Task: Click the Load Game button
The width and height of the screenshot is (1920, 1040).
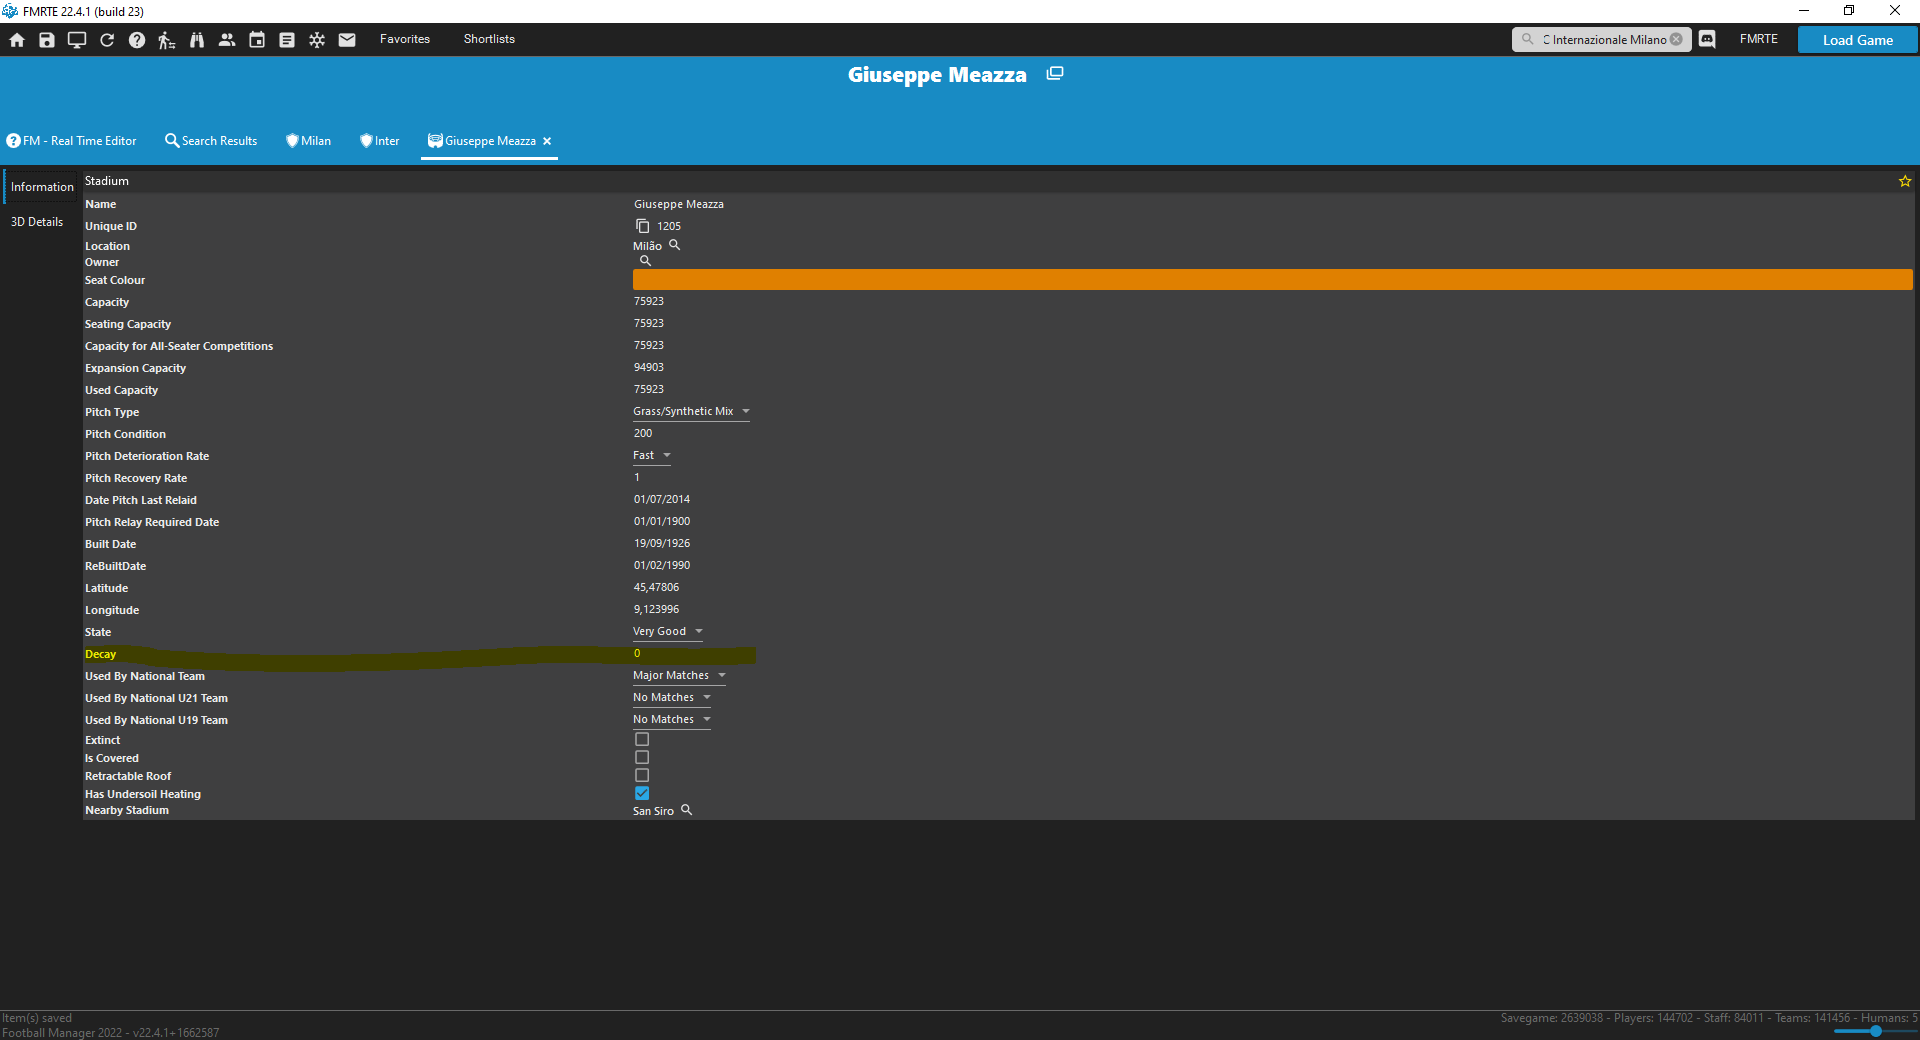Action: 1857,40
